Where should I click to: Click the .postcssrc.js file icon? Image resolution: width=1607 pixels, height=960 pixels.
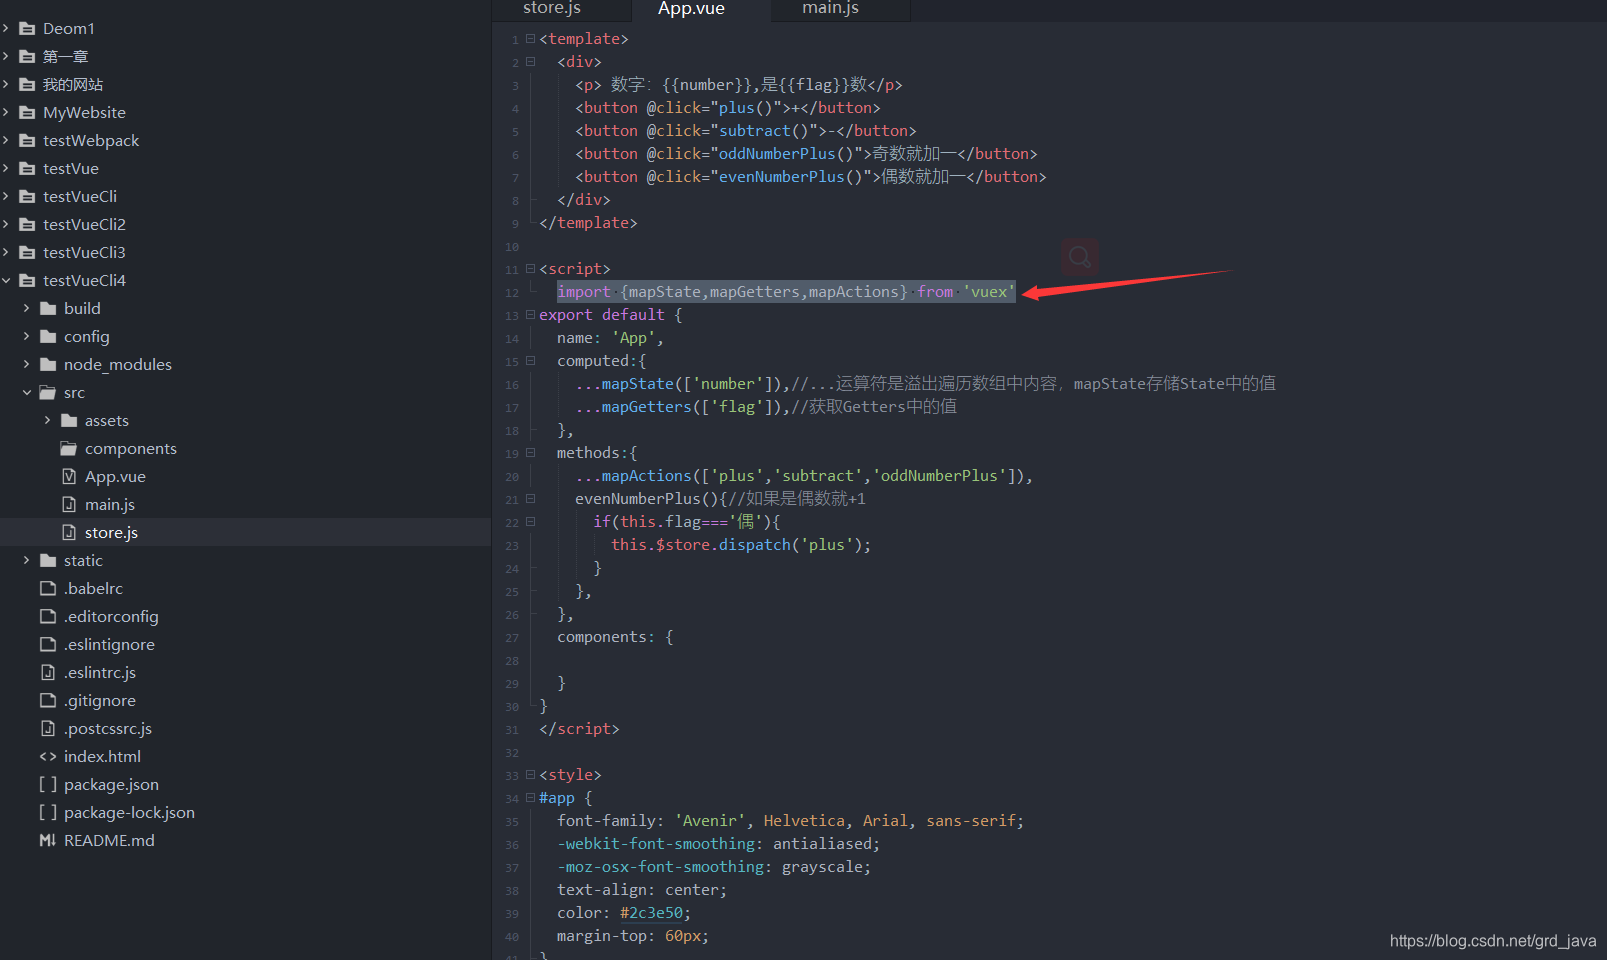(x=48, y=729)
